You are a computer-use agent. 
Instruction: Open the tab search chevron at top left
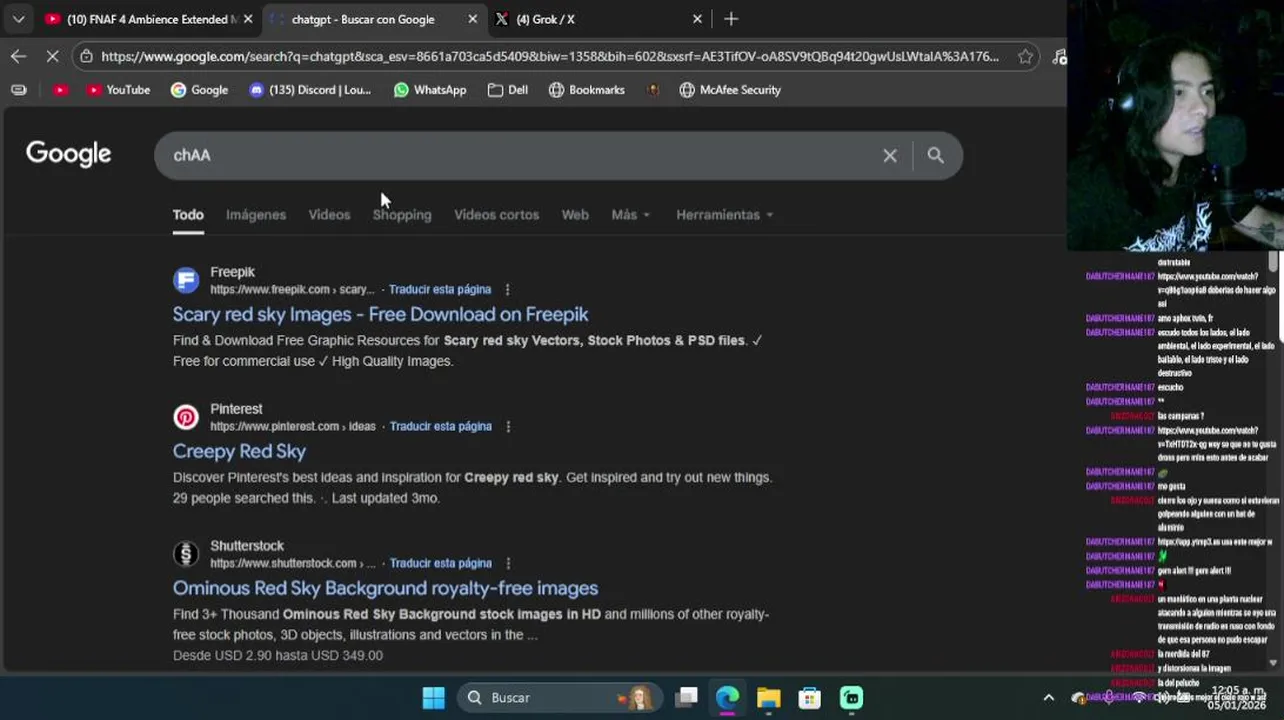(18, 19)
